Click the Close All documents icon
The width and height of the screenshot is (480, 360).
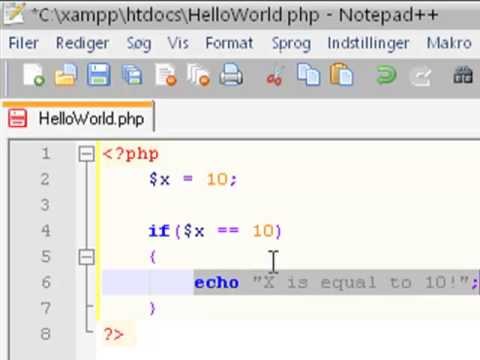198,75
